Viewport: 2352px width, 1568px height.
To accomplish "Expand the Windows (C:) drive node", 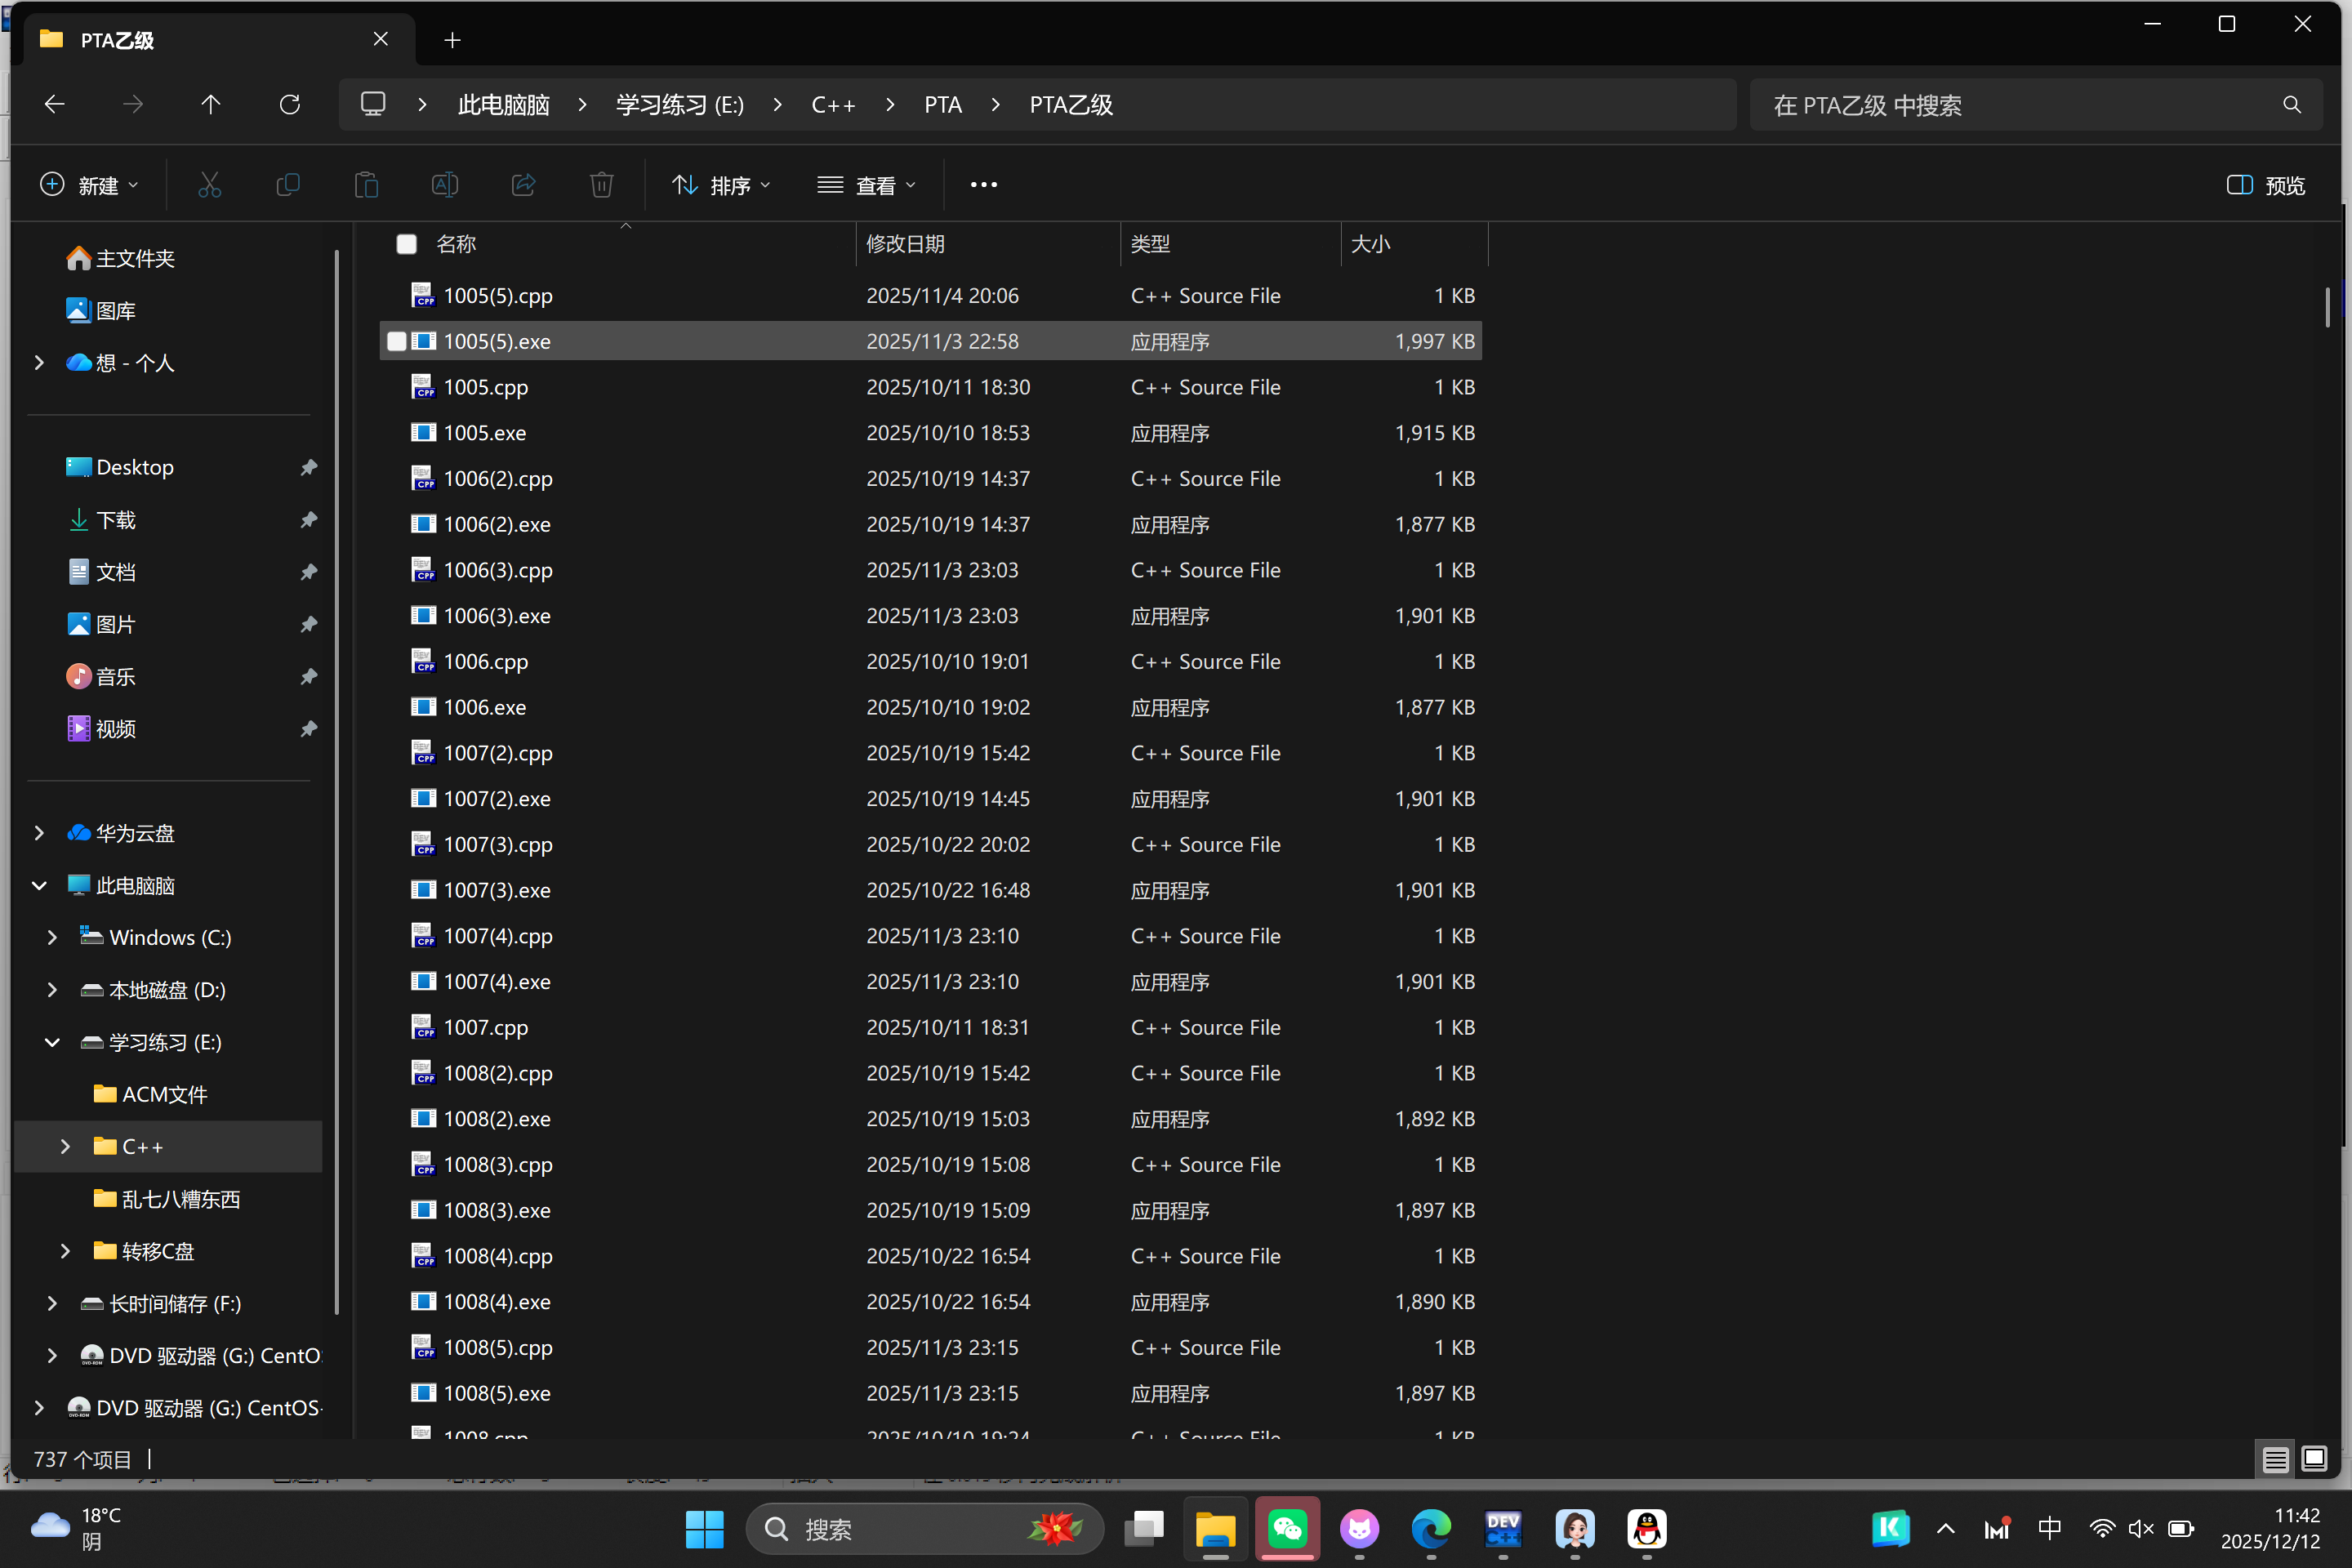I will tap(52, 938).
